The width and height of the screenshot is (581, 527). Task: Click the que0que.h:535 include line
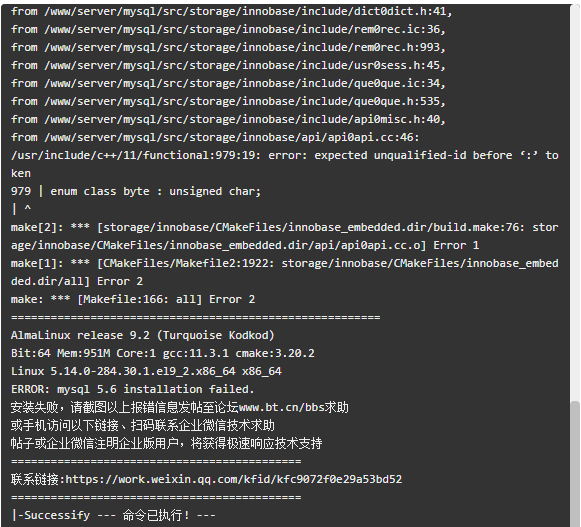228,101
